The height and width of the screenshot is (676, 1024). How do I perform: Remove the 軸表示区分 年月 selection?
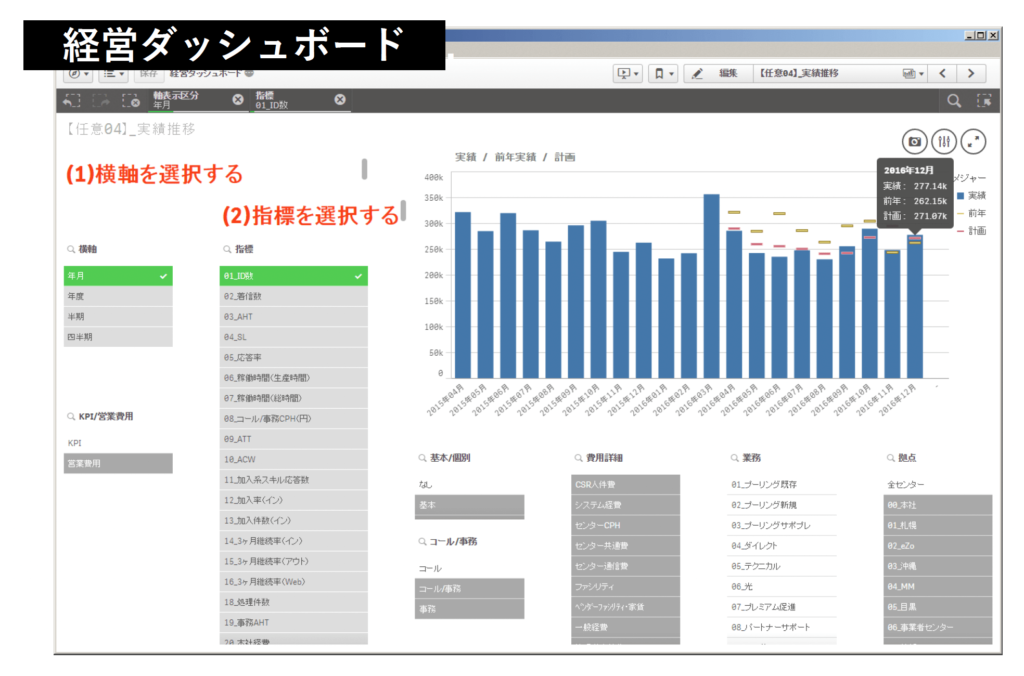238,99
